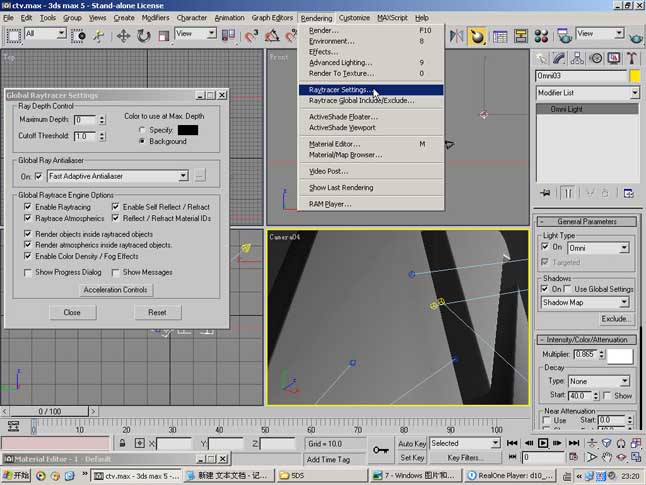Screen dimensions: 646x485
Task: Toggle the Light Type On checkbox
Action: (x=545, y=247)
